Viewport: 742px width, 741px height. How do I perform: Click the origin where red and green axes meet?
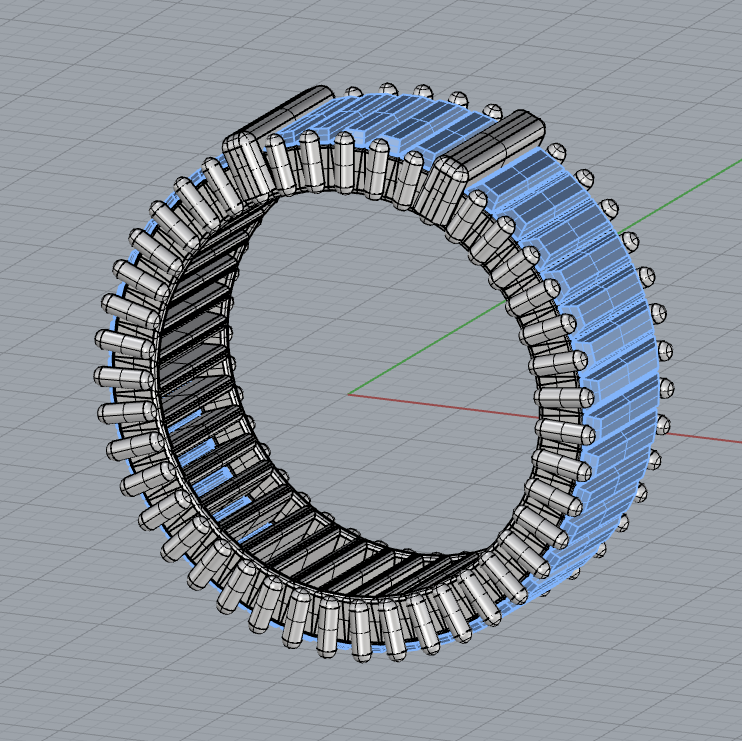point(348,394)
